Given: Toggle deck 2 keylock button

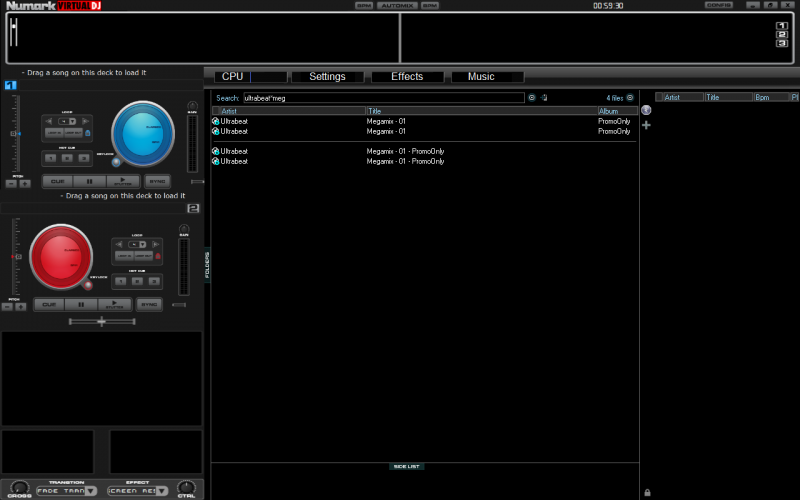Looking at the screenshot, I should 88,285.
